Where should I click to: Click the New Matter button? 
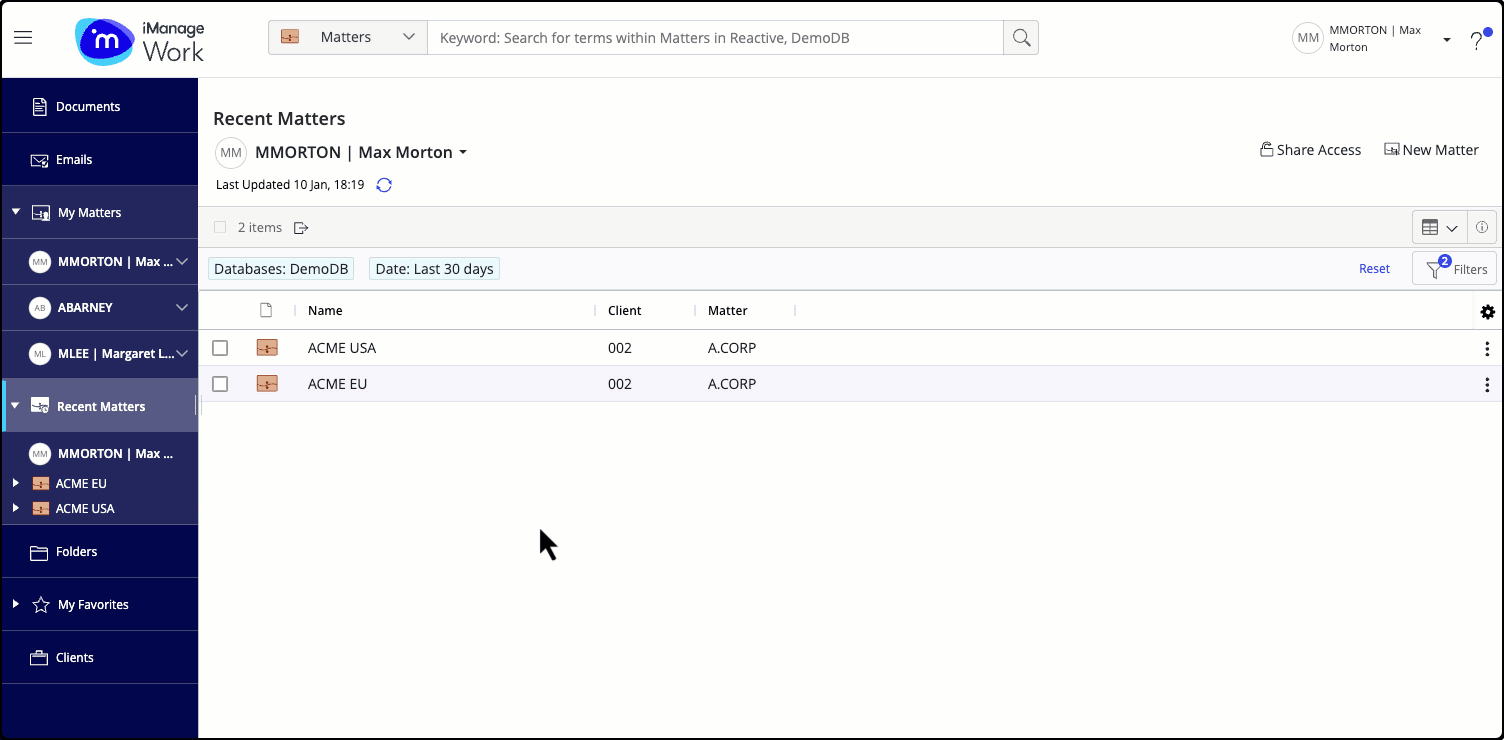point(1431,150)
